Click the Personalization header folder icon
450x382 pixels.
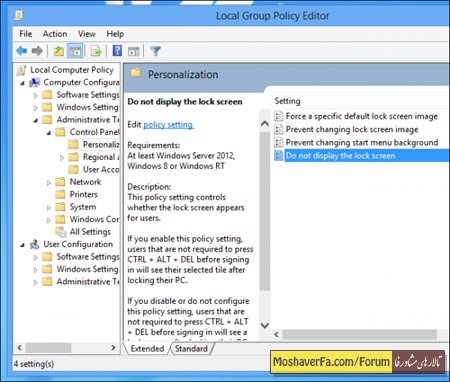(136, 73)
